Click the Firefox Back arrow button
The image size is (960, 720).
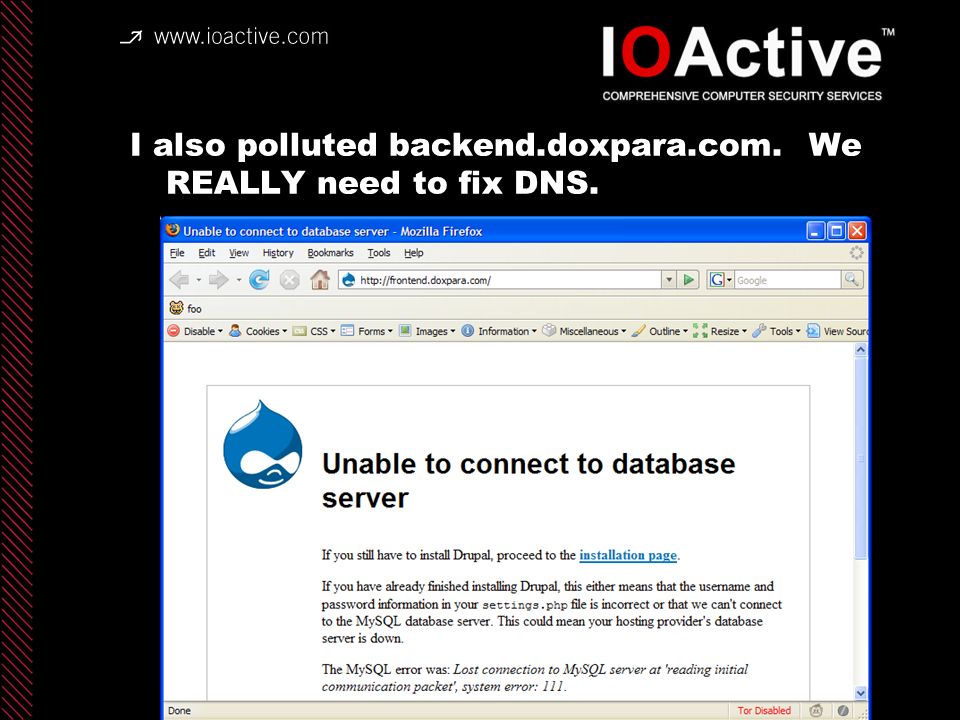[179, 280]
